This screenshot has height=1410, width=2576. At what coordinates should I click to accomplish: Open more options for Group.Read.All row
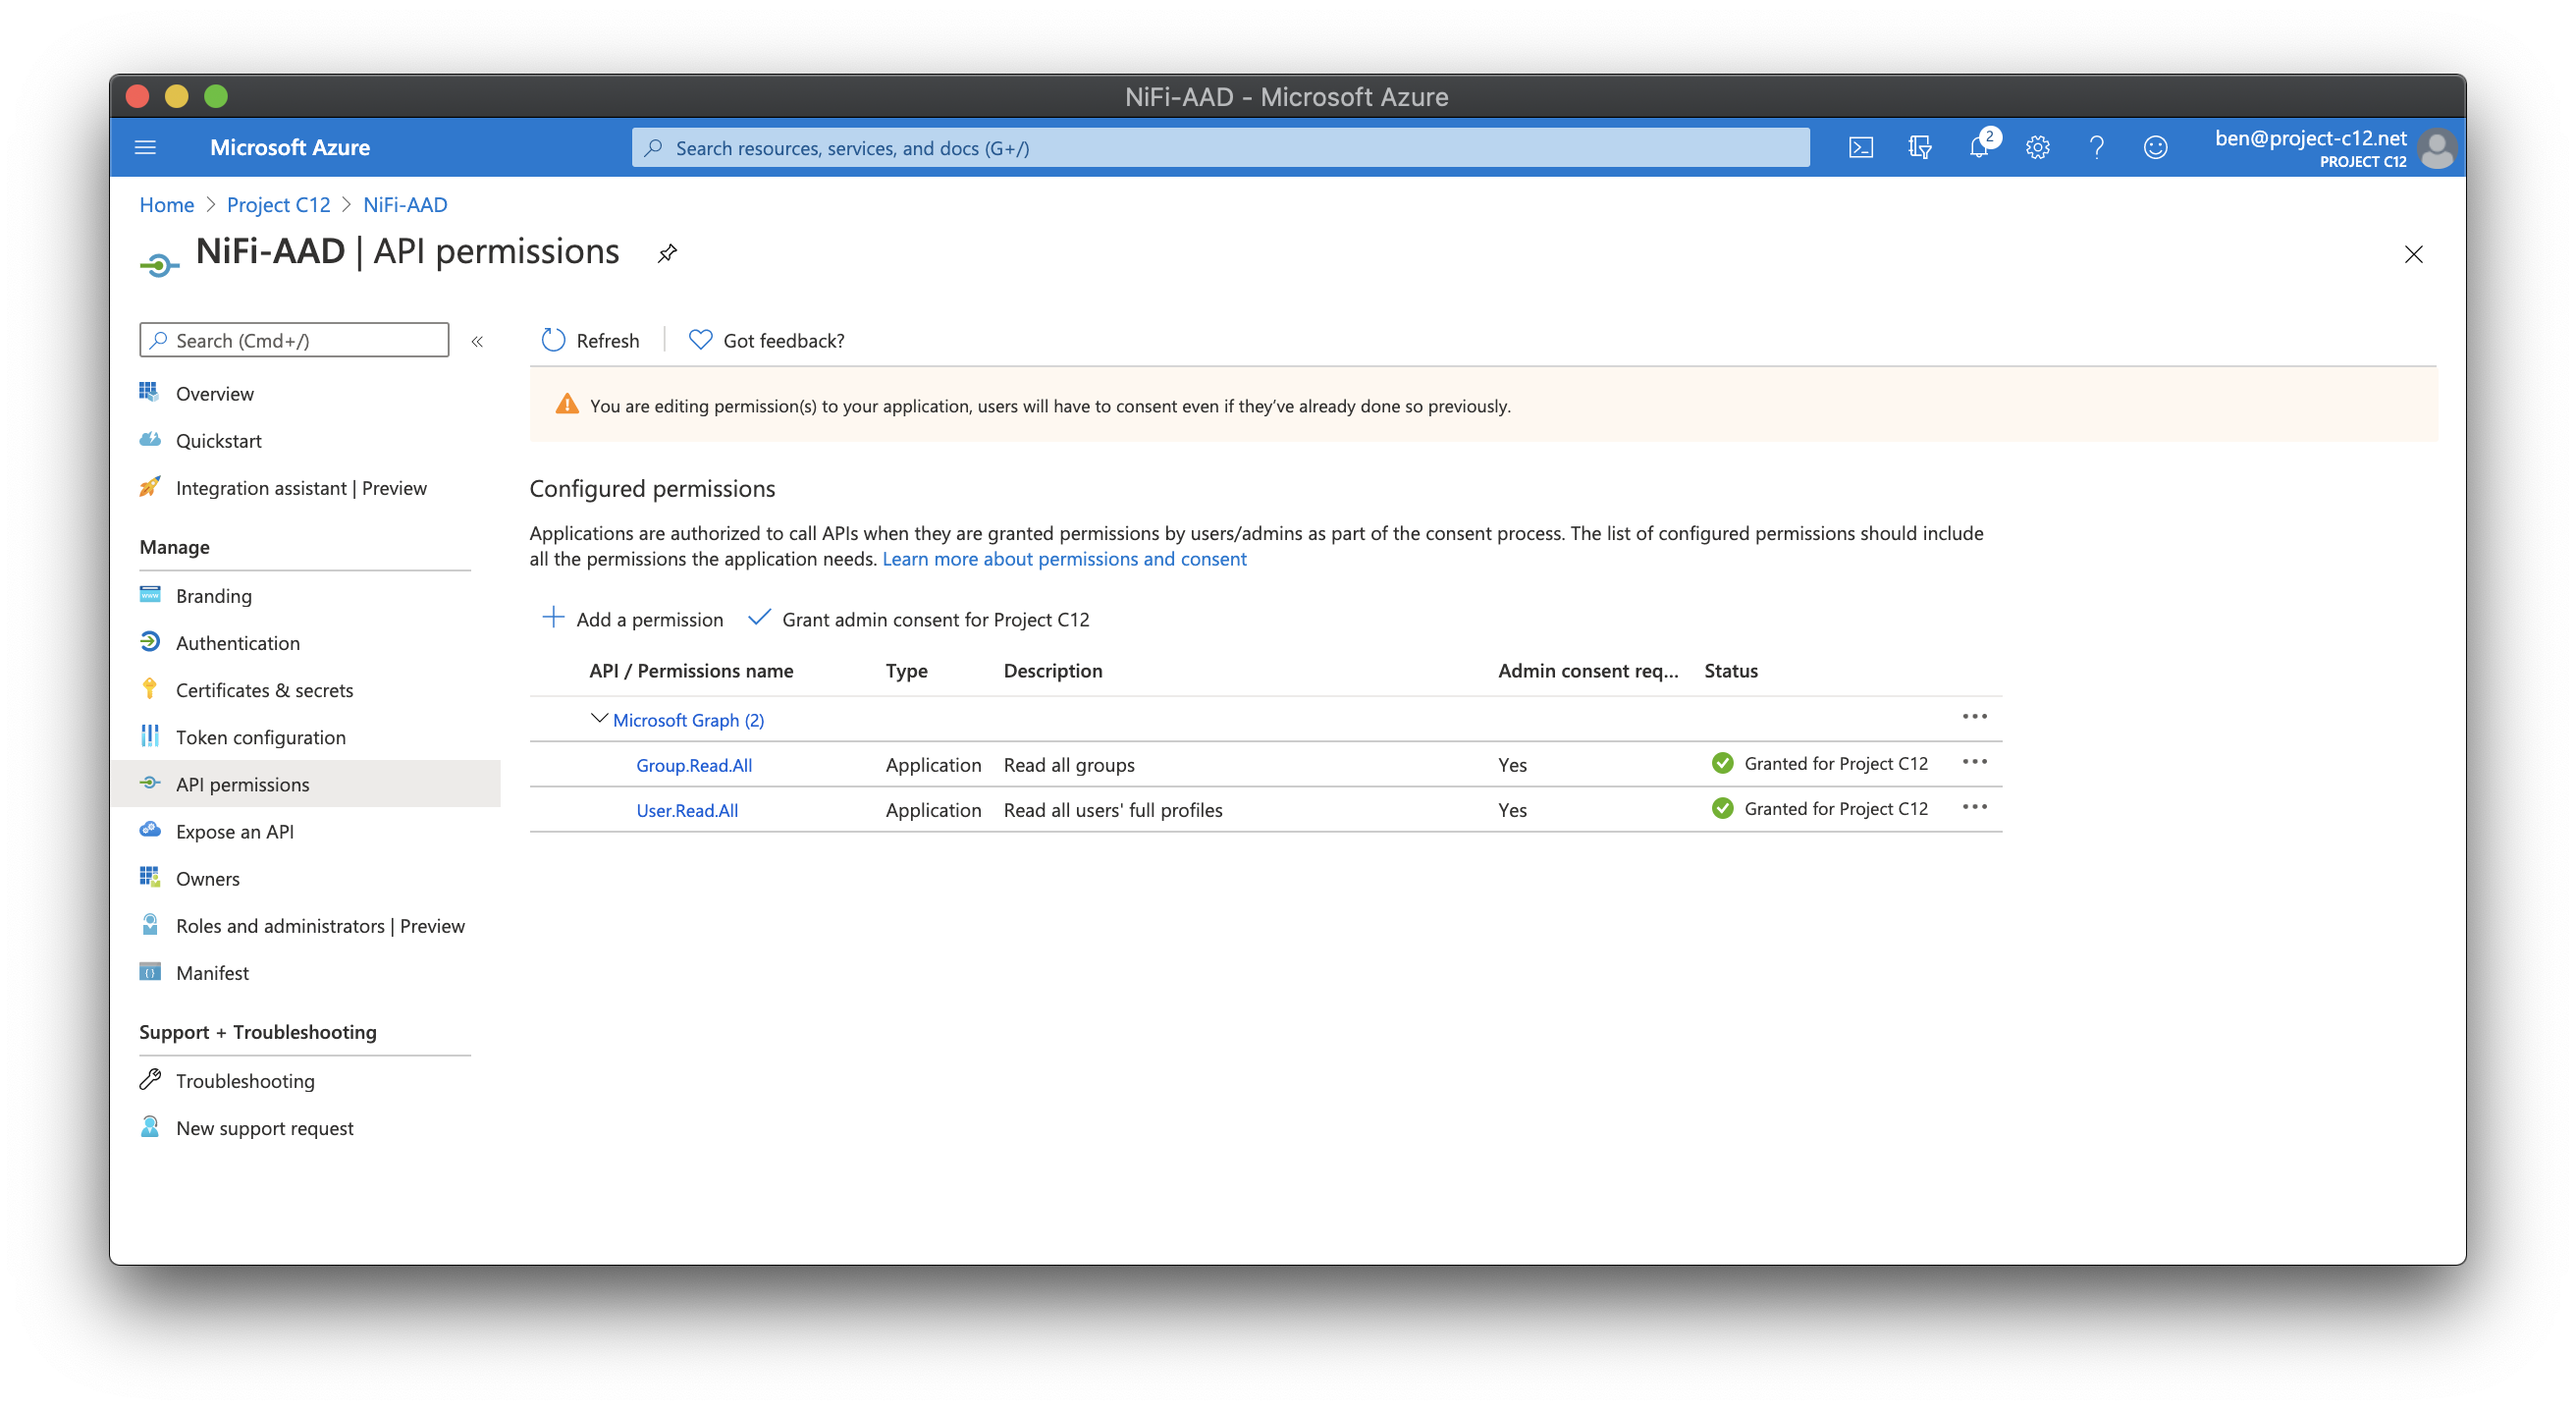pos(1974,762)
